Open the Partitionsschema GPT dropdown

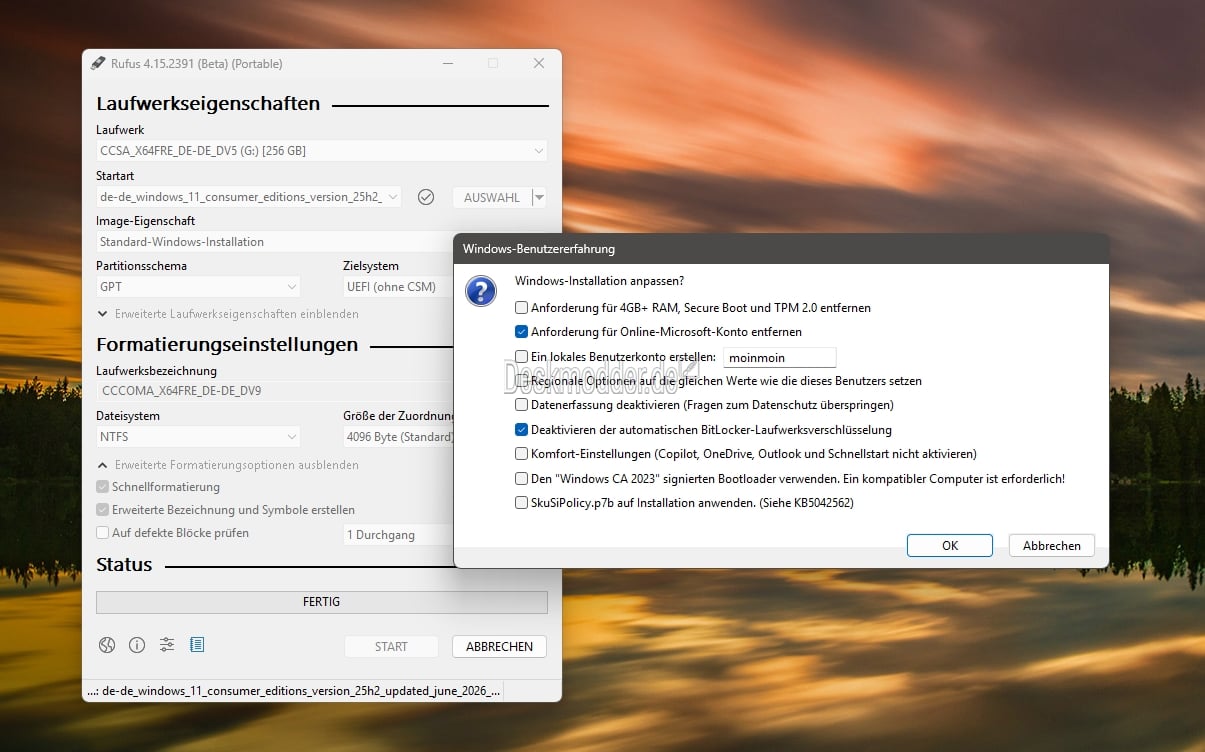pos(198,287)
